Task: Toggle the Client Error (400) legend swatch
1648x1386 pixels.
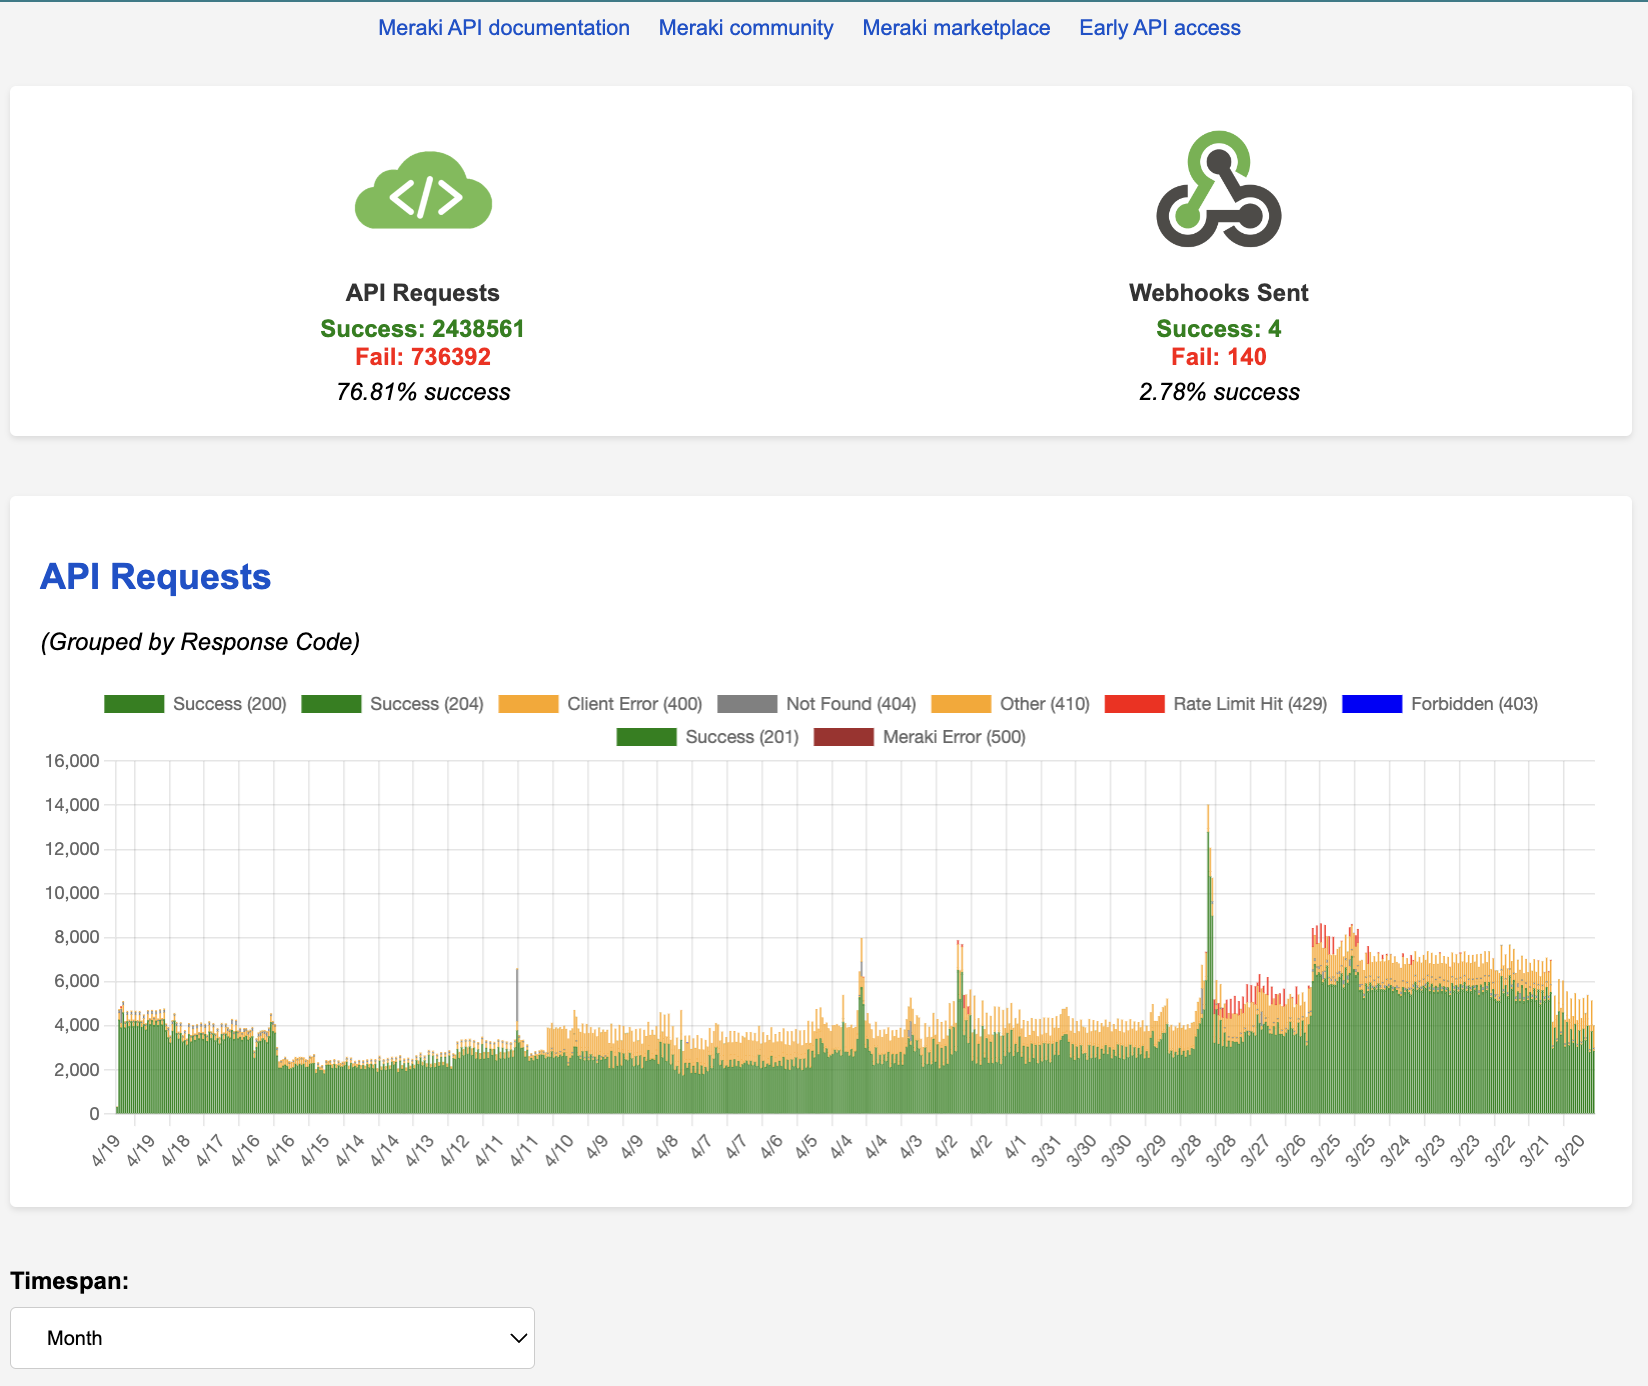Action: coord(528,704)
